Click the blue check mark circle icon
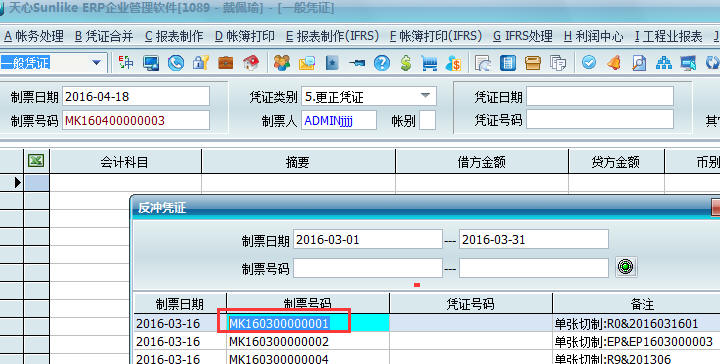720x364 pixels. coord(589,63)
